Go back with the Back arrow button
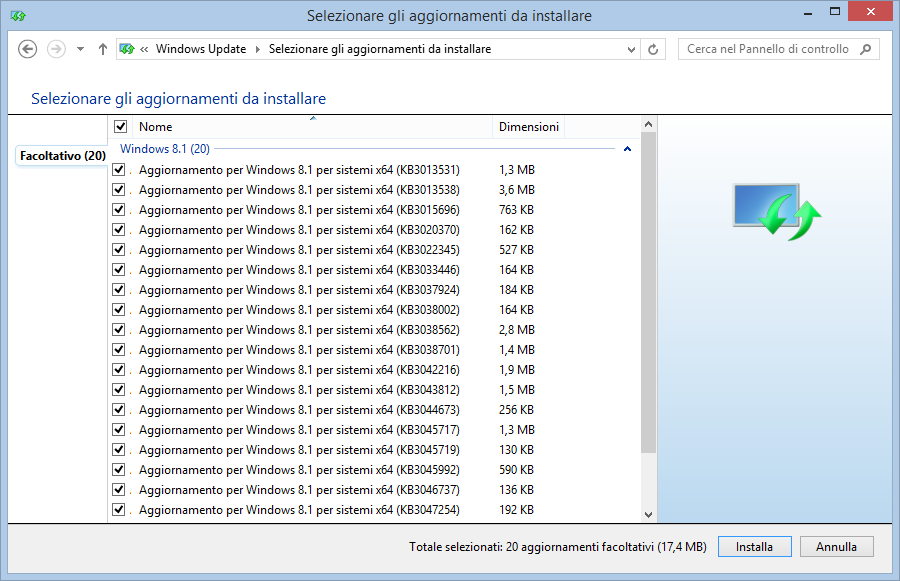The image size is (900, 581). (x=28, y=49)
